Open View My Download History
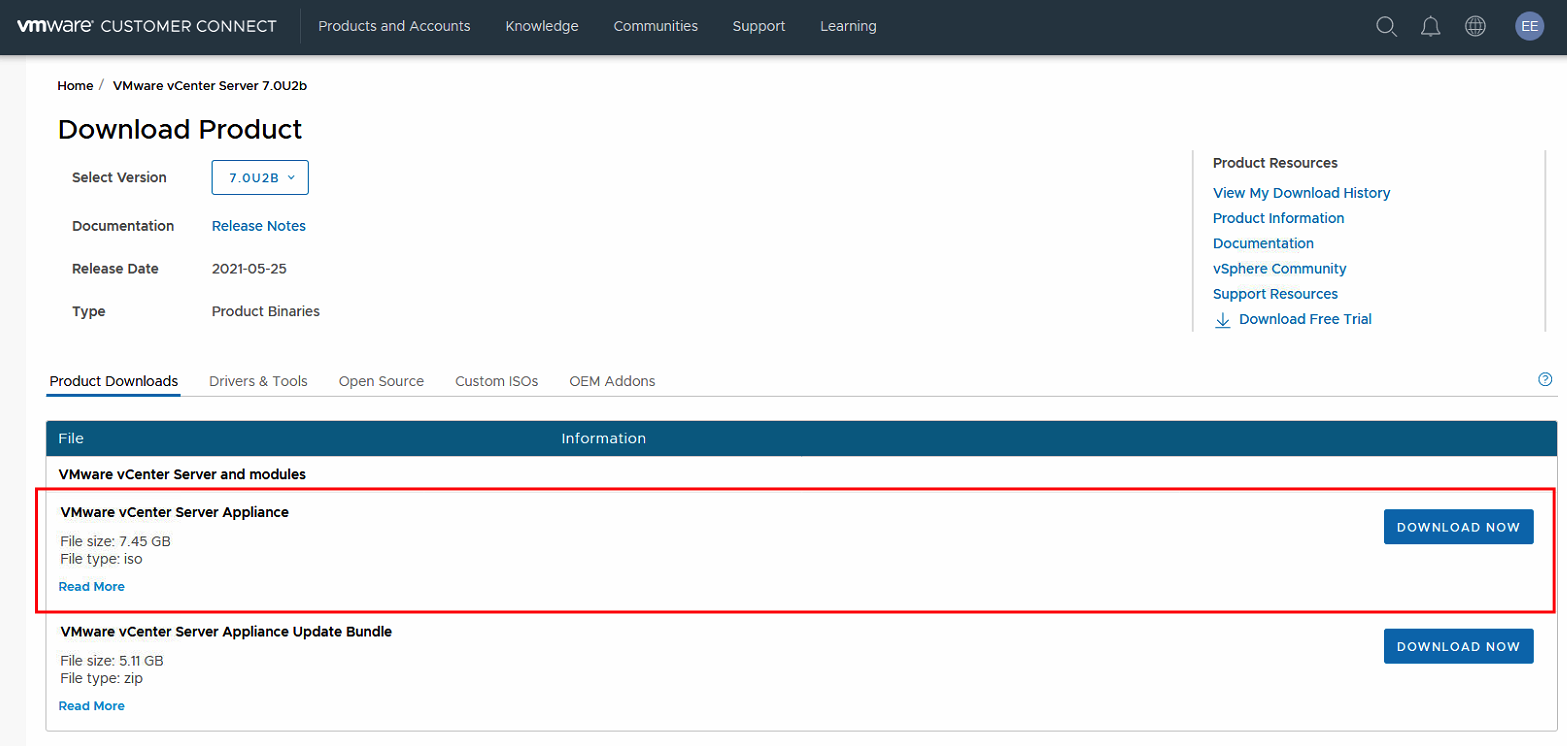 pyautogui.click(x=1301, y=193)
